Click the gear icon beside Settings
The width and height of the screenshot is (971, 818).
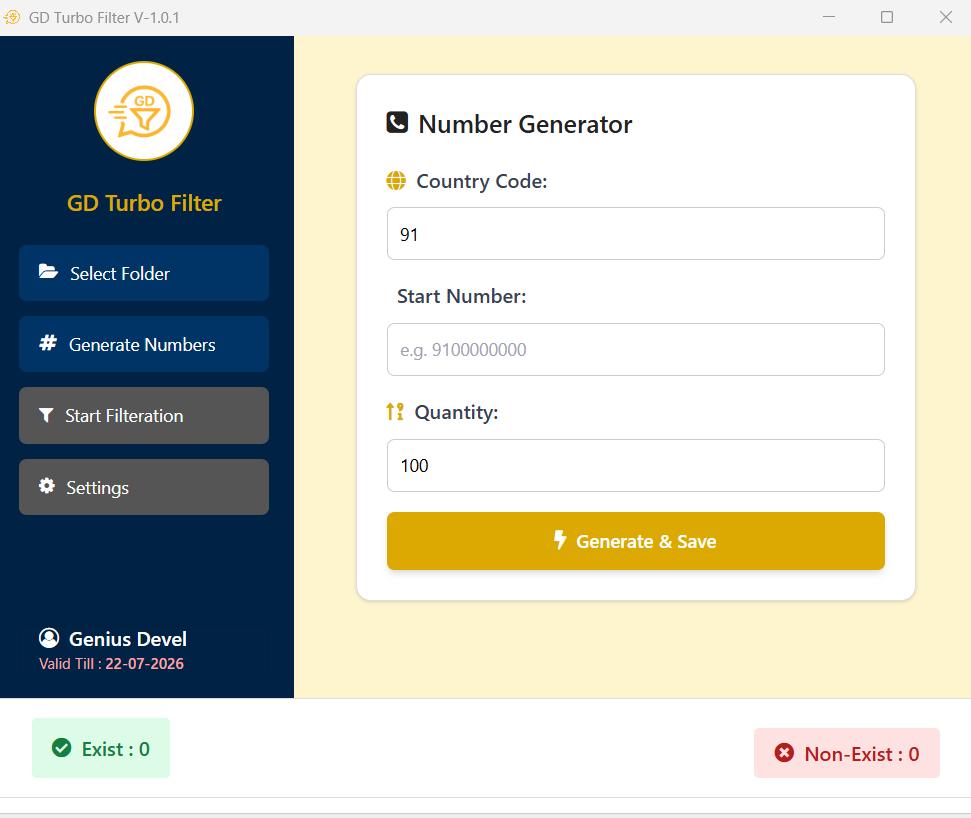pyautogui.click(x=46, y=486)
